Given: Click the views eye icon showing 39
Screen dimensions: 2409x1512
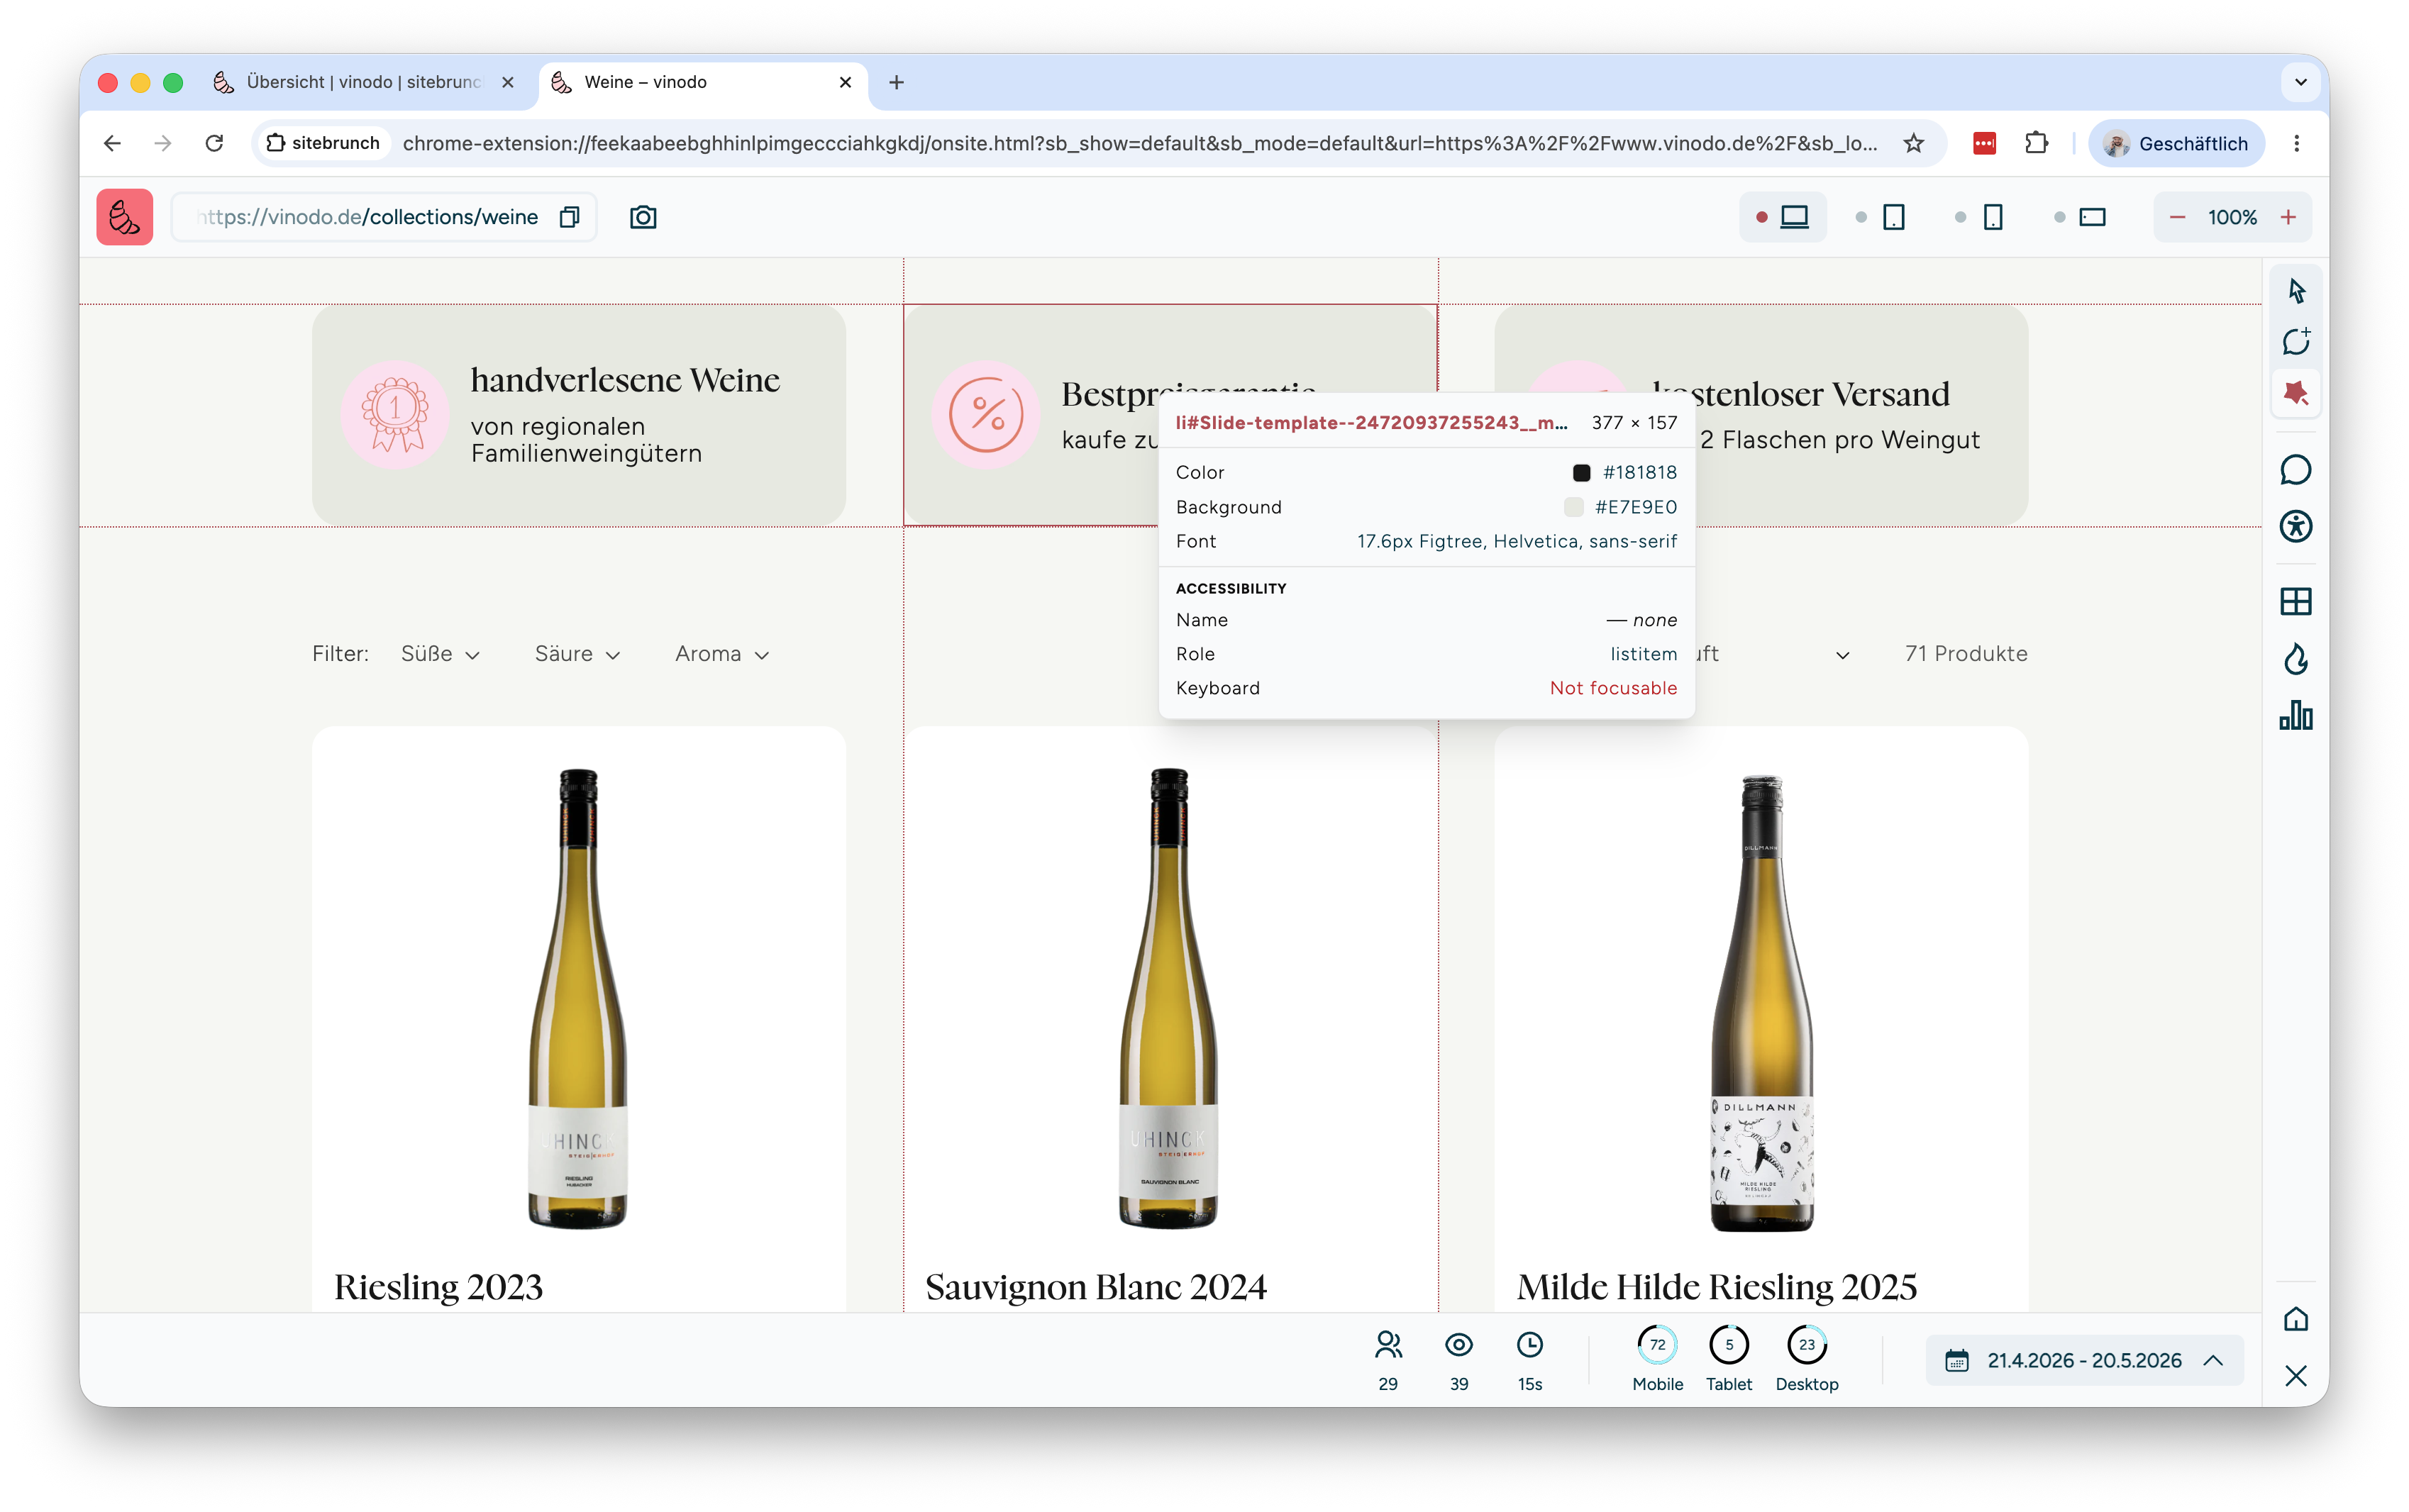Looking at the screenshot, I should (1459, 1345).
